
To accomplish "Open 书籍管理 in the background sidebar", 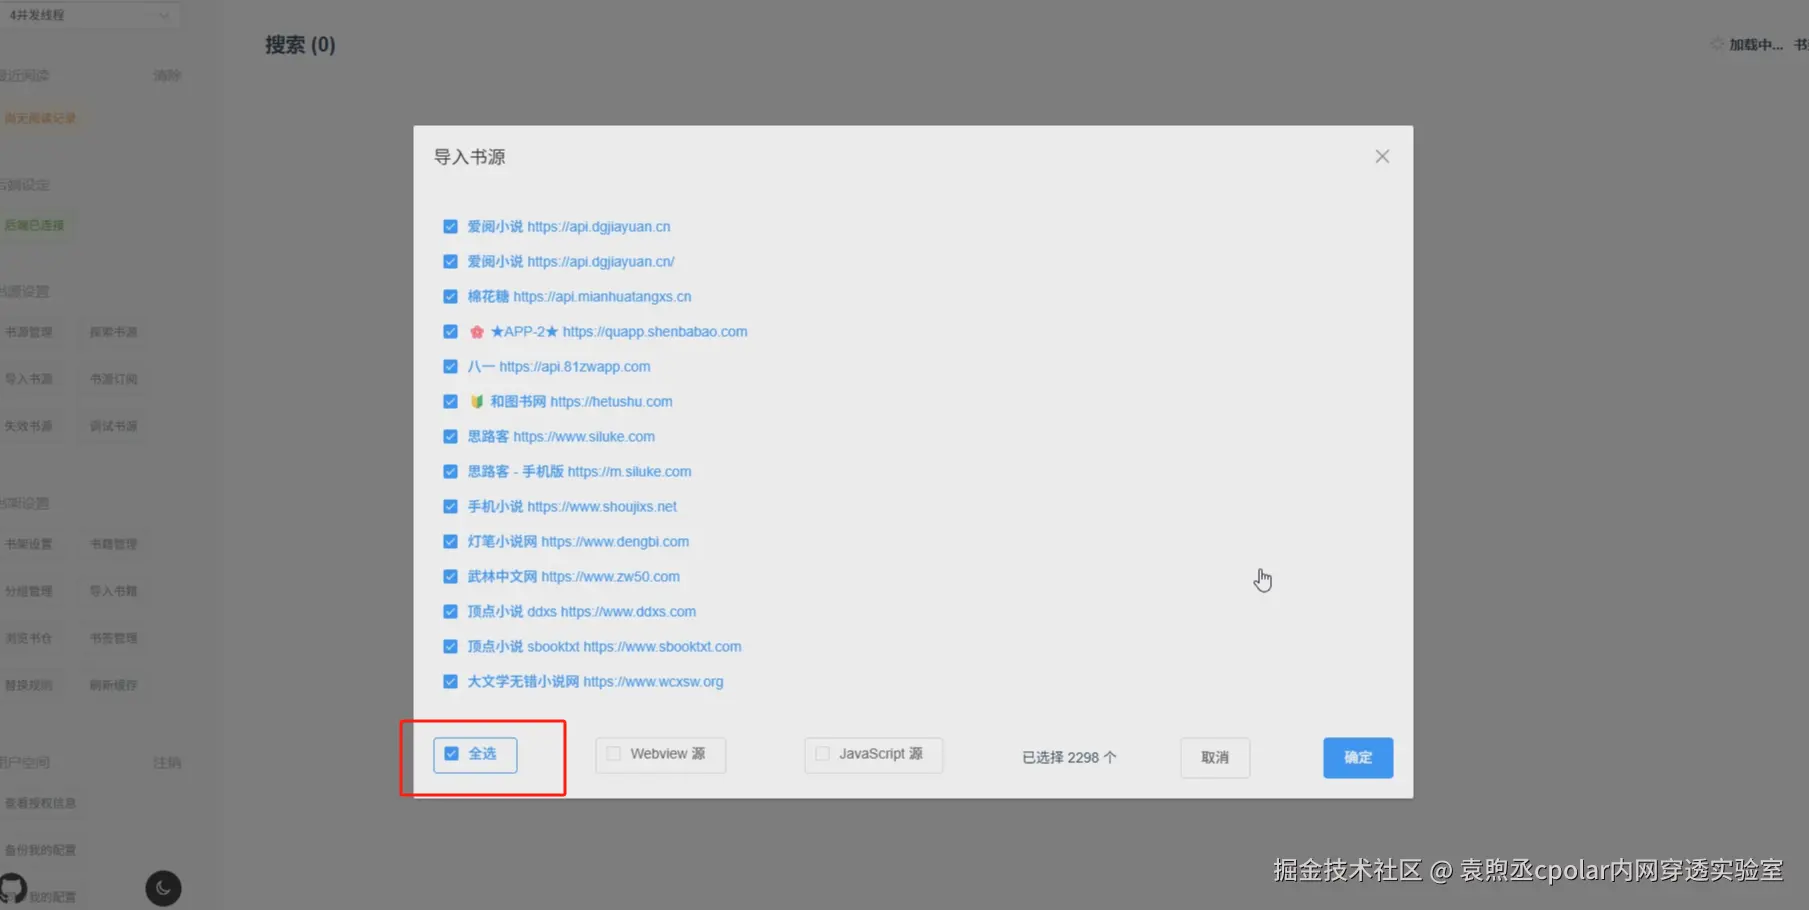I will click(x=113, y=544).
